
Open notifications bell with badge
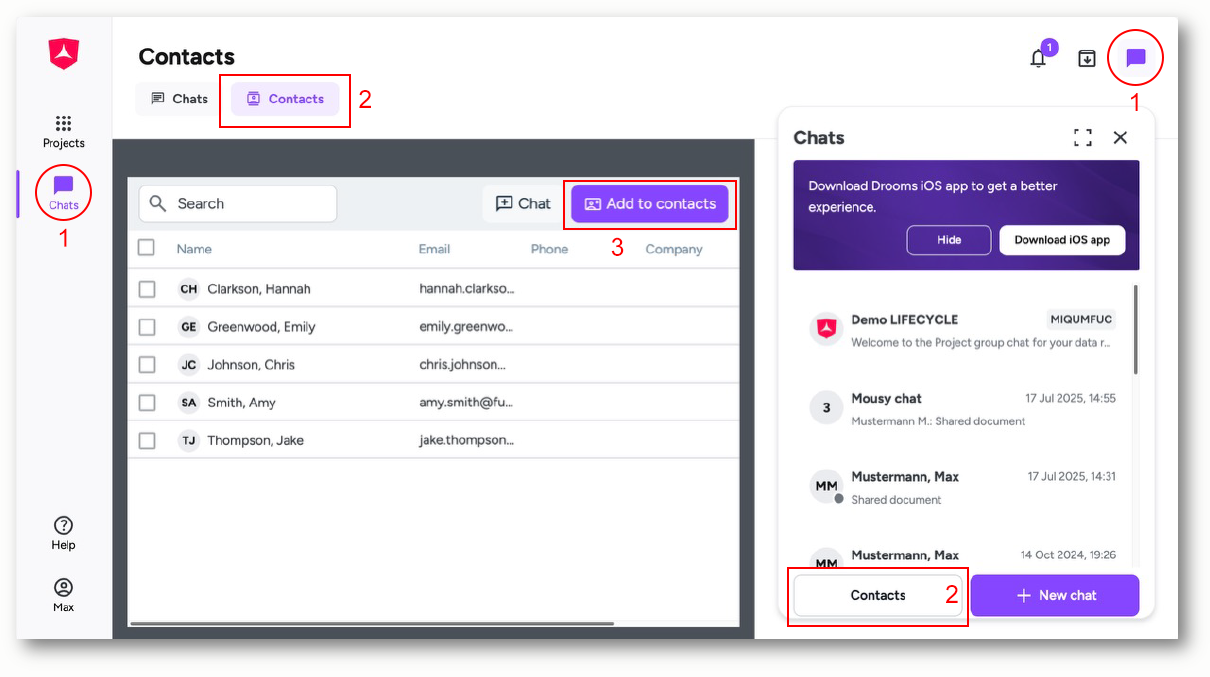1039,58
